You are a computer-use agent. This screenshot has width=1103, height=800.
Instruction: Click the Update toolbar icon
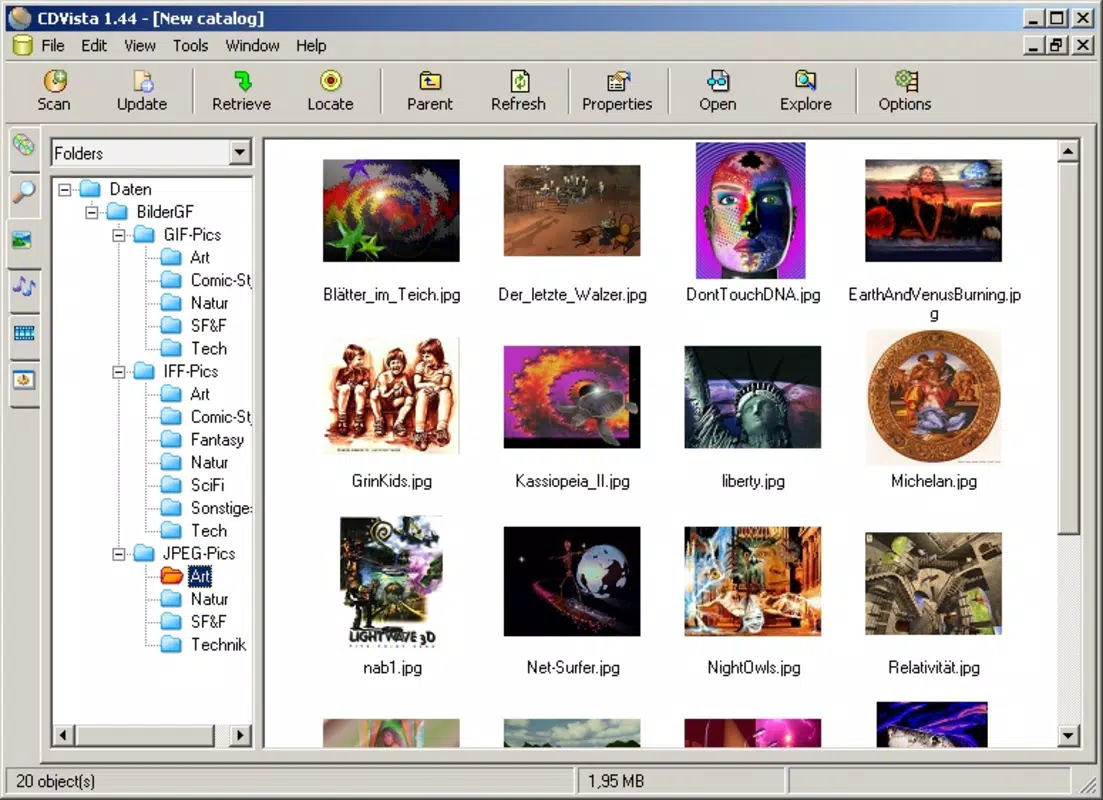click(x=143, y=81)
